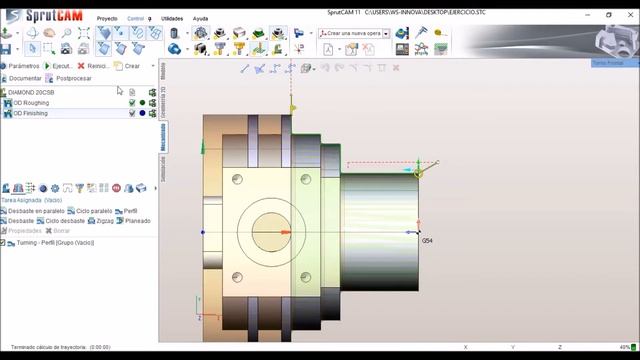Open the Crear una nueva opera dropdown arrow

(x=386, y=33)
